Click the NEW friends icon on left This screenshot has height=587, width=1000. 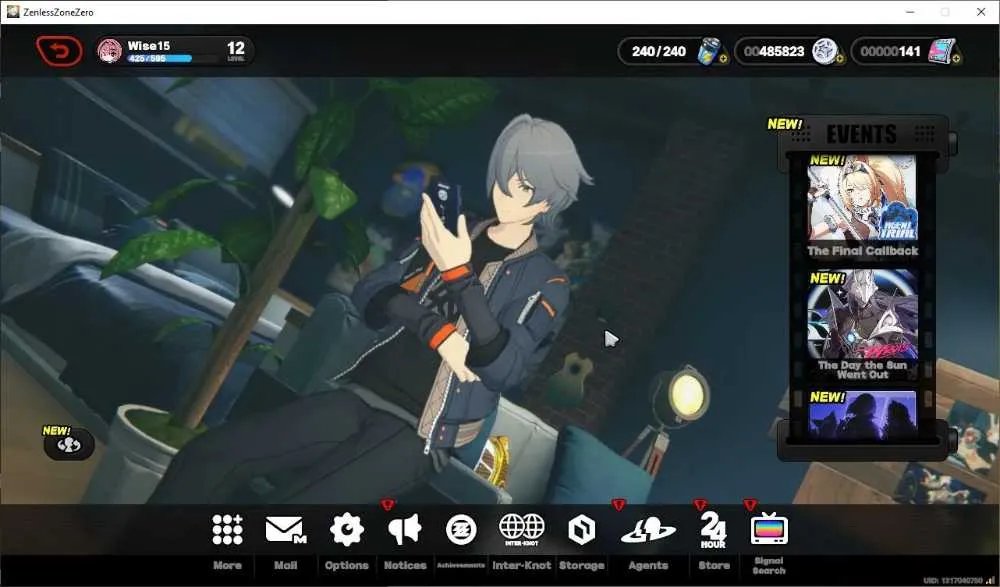pos(69,445)
